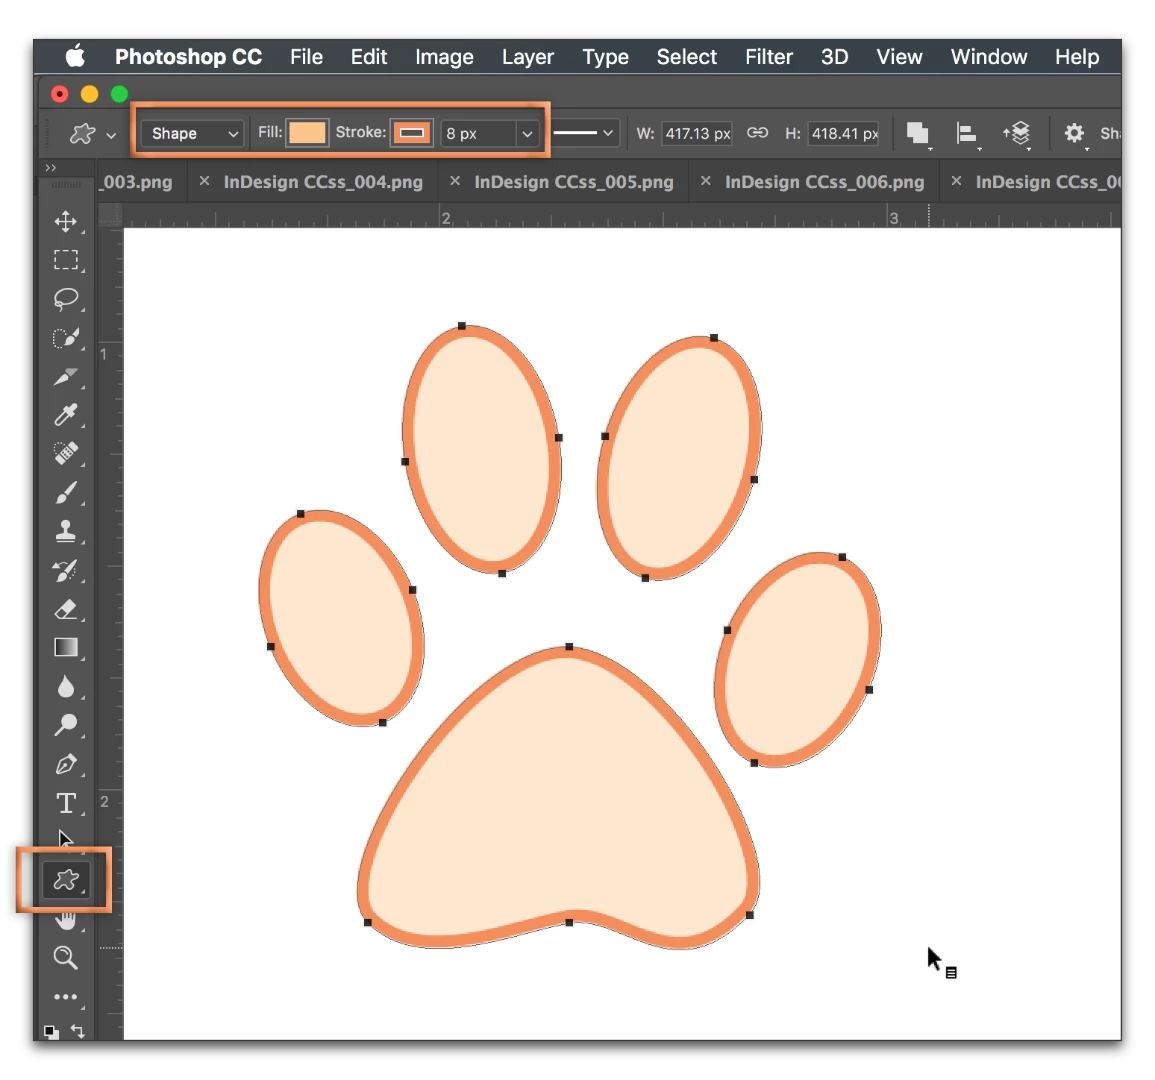The image size is (1155, 1080).
Task: Expand the toolbar double-arrow
Action: (x=50, y=168)
